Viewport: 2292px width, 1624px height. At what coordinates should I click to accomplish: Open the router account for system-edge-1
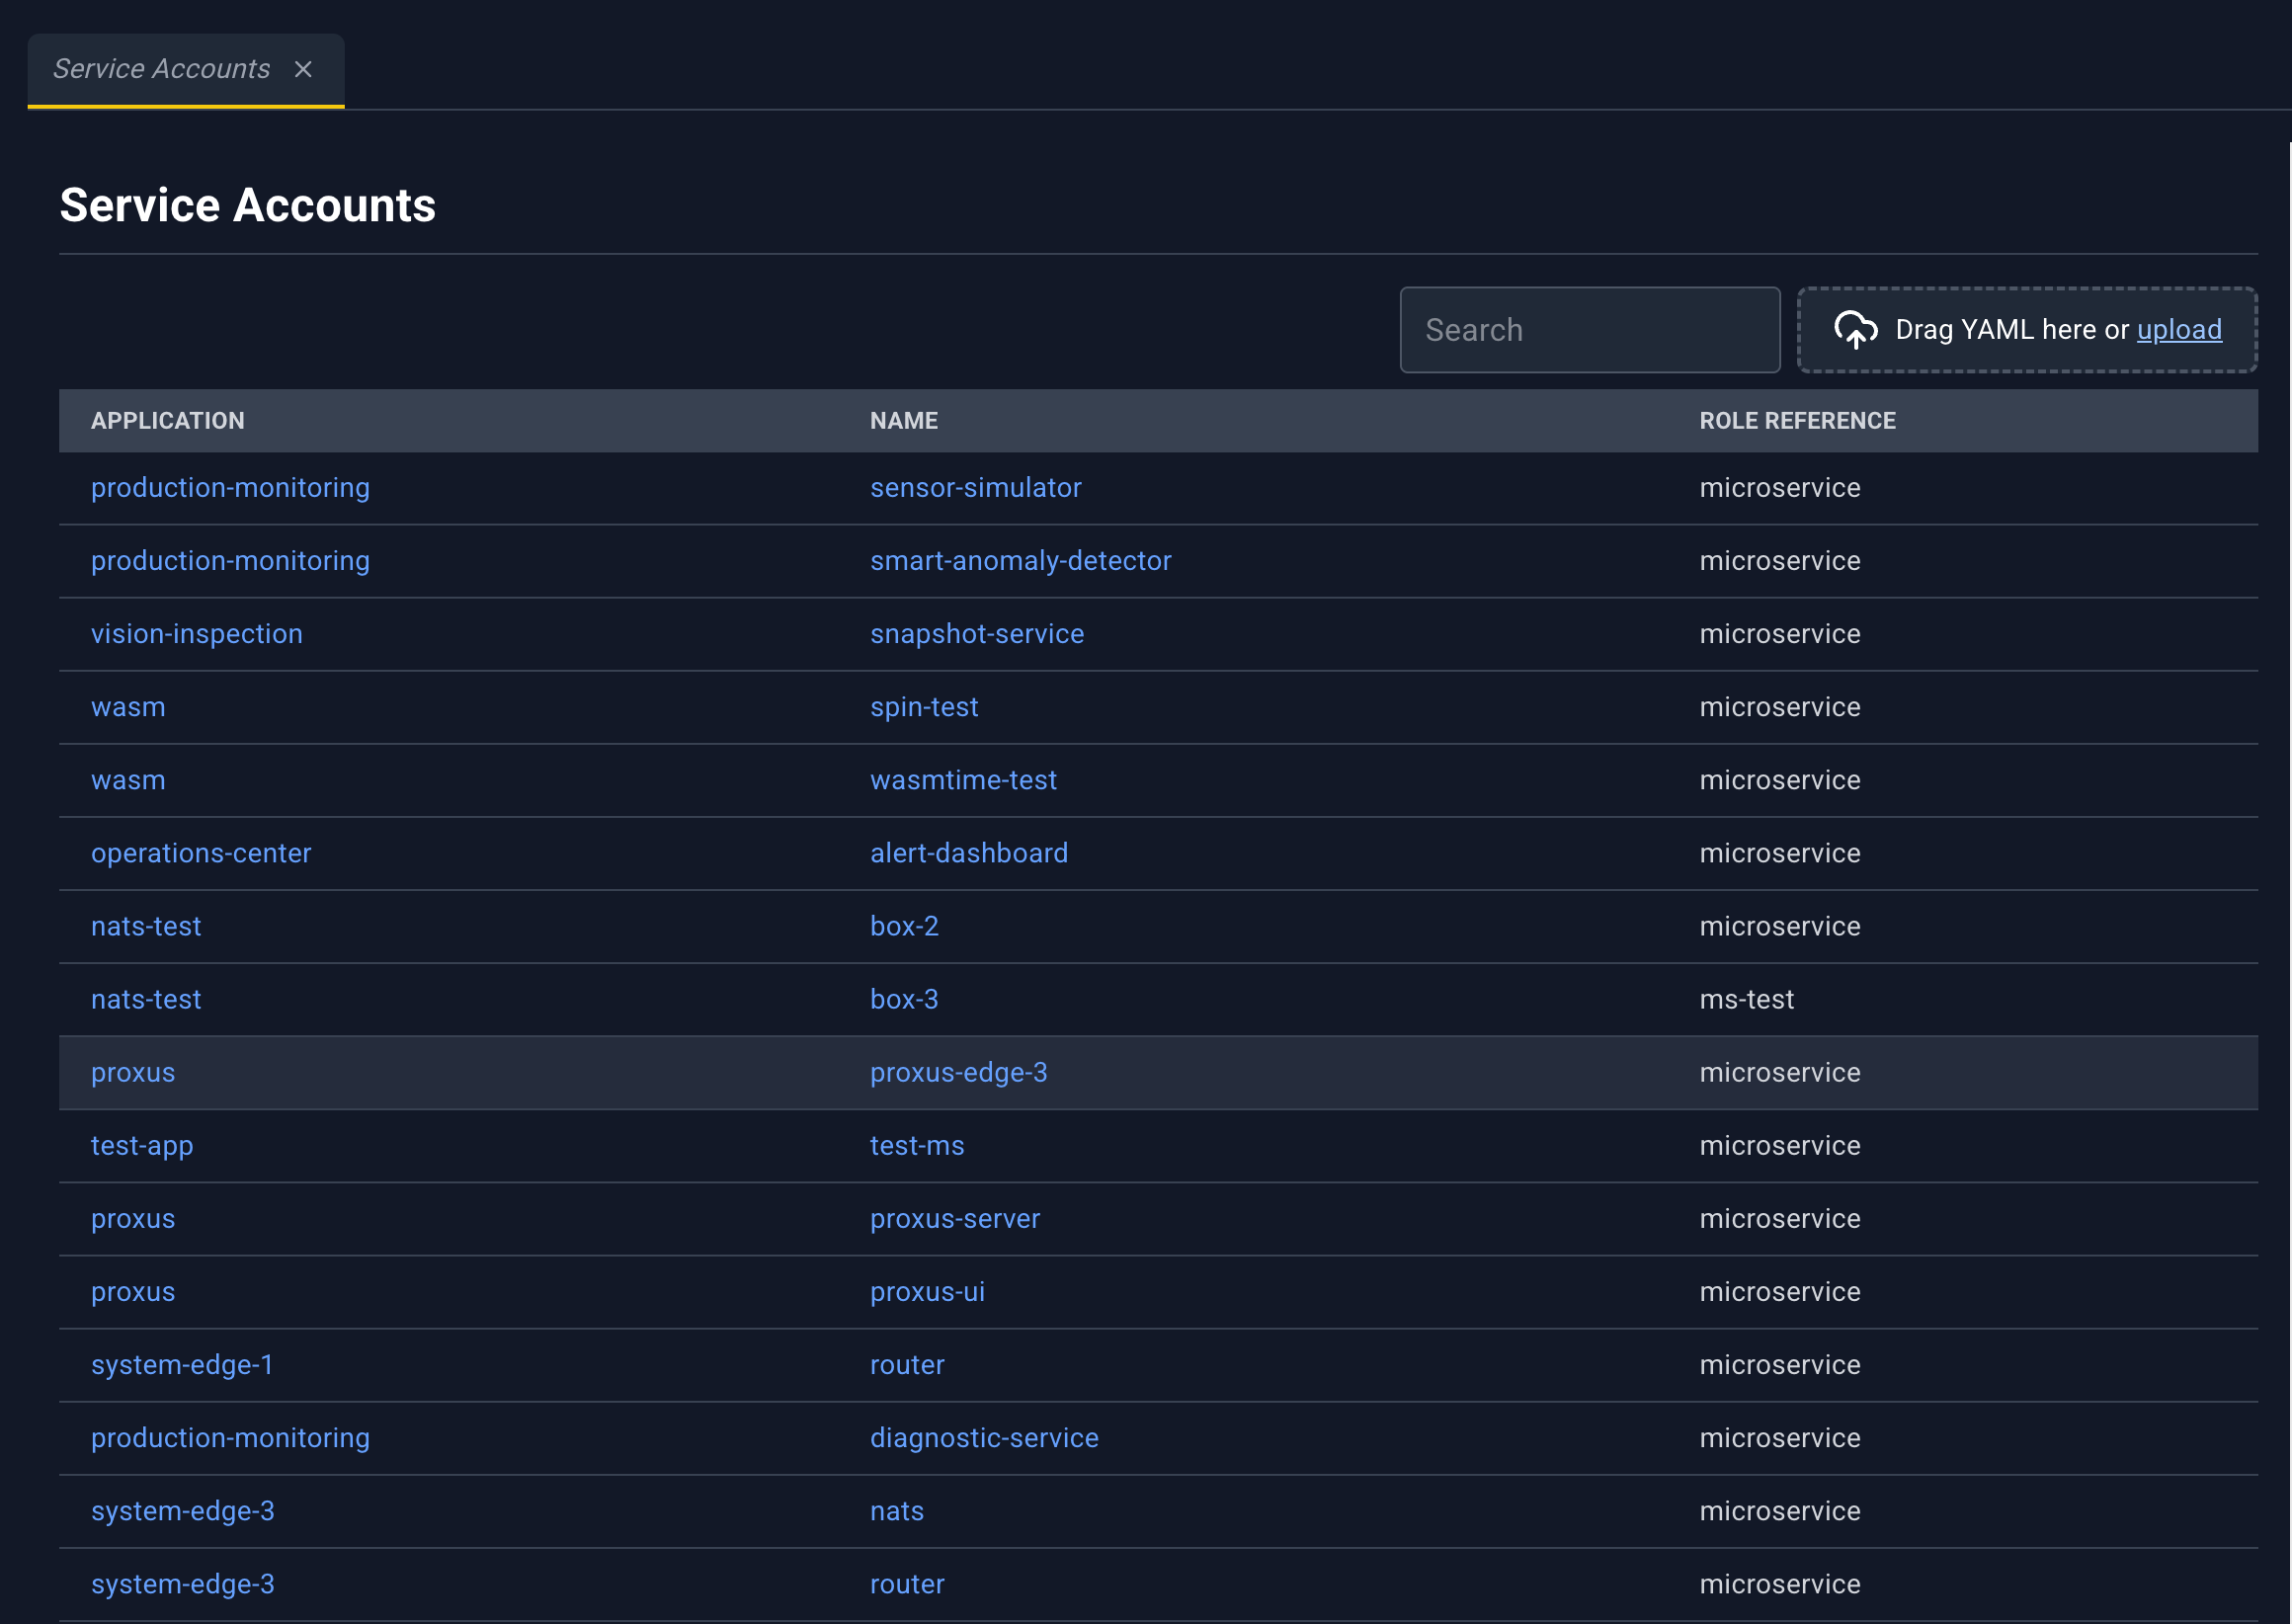tap(907, 1365)
